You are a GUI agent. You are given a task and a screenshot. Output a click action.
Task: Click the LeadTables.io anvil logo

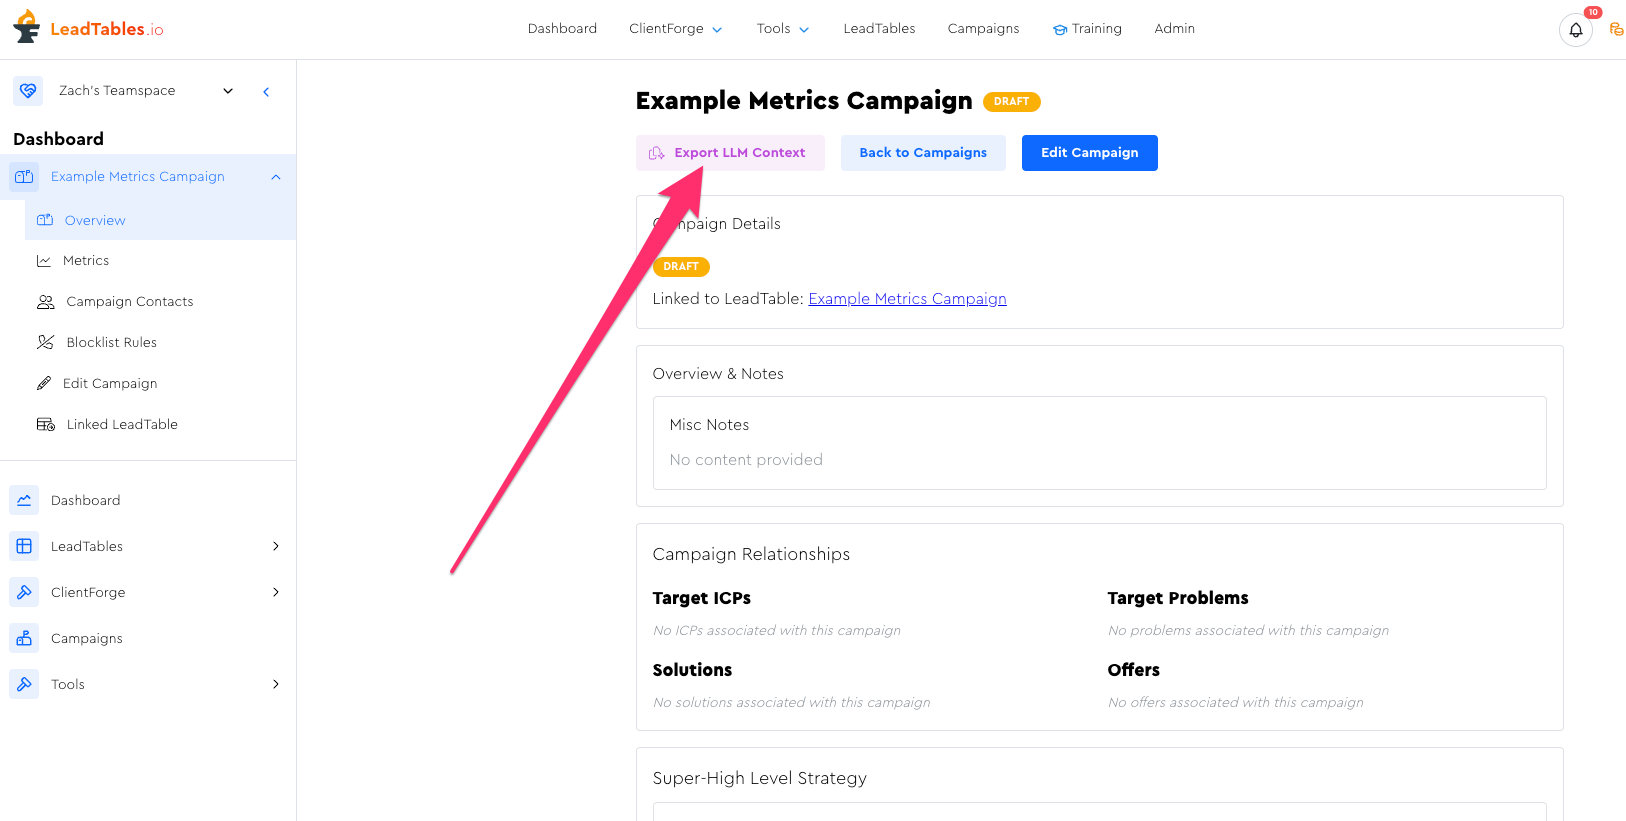tap(27, 27)
